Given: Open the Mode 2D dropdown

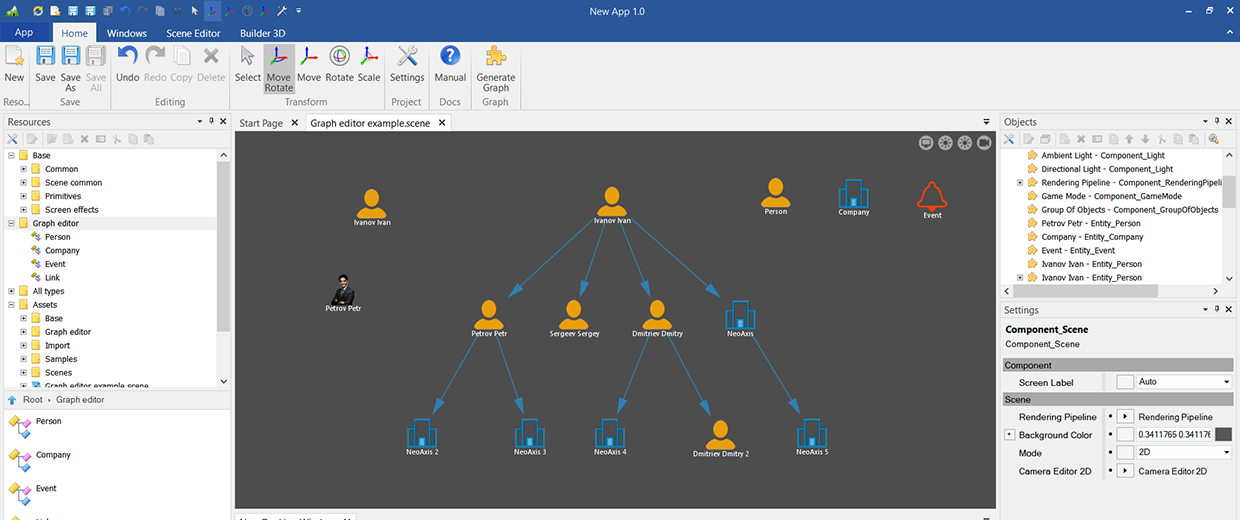Looking at the screenshot, I should (1226, 453).
